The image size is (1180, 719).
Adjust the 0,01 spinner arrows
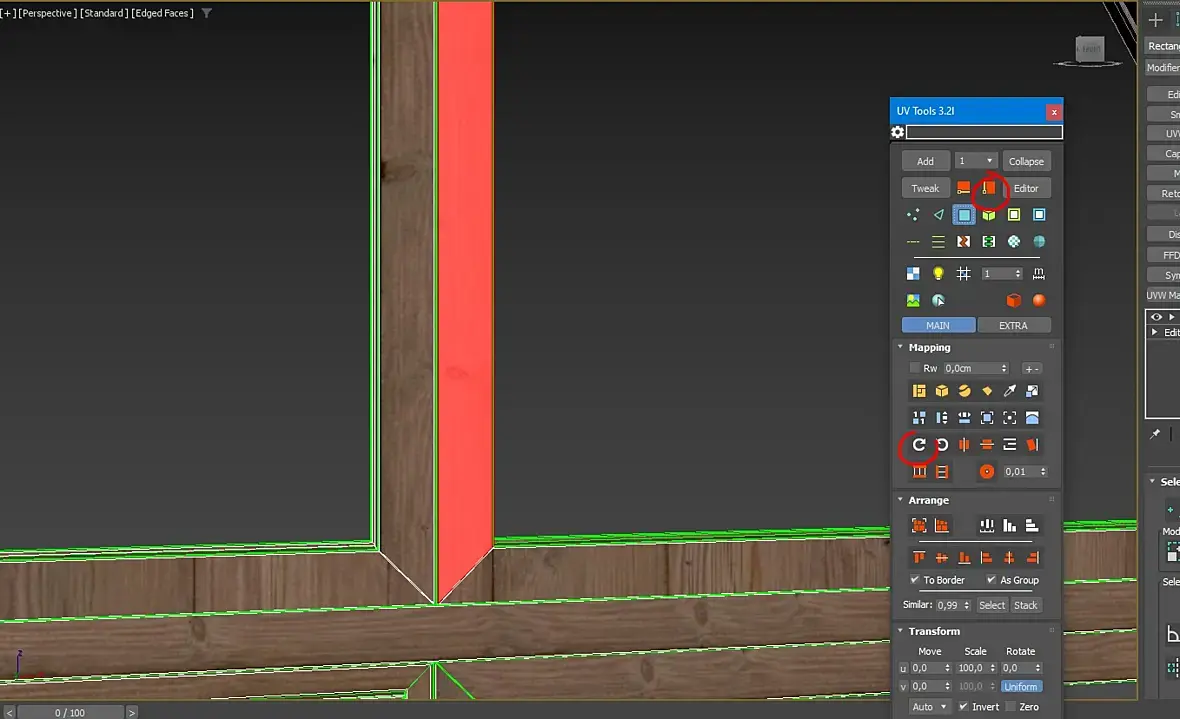point(1043,472)
